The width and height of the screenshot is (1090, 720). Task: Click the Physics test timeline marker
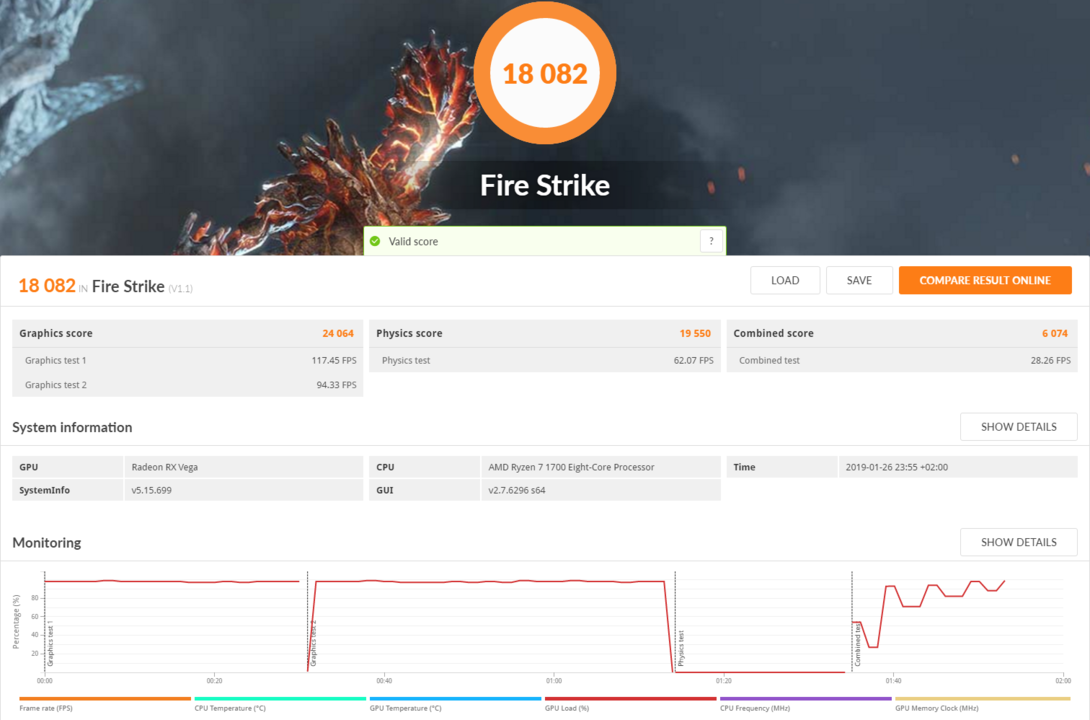coord(681,648)
